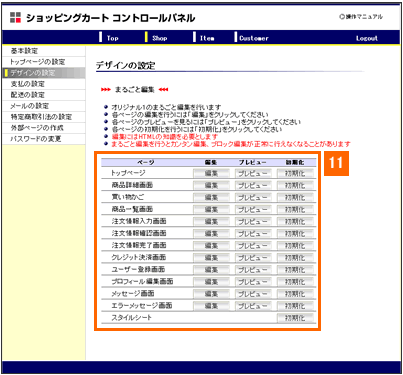Open the 操作マニュアル link
This screenshot has height=375, width=403.
361,17
